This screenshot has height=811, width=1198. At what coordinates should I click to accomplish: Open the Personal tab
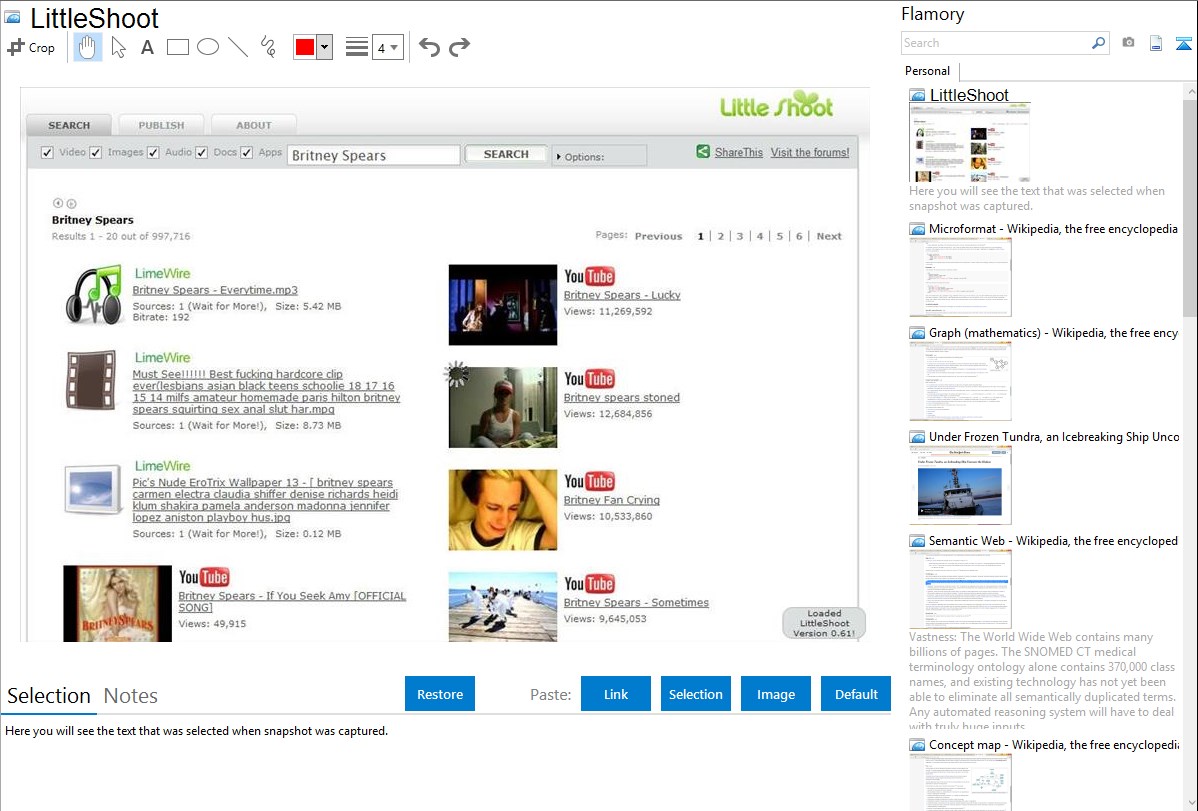pyautogui.click(x=928, y=70)
